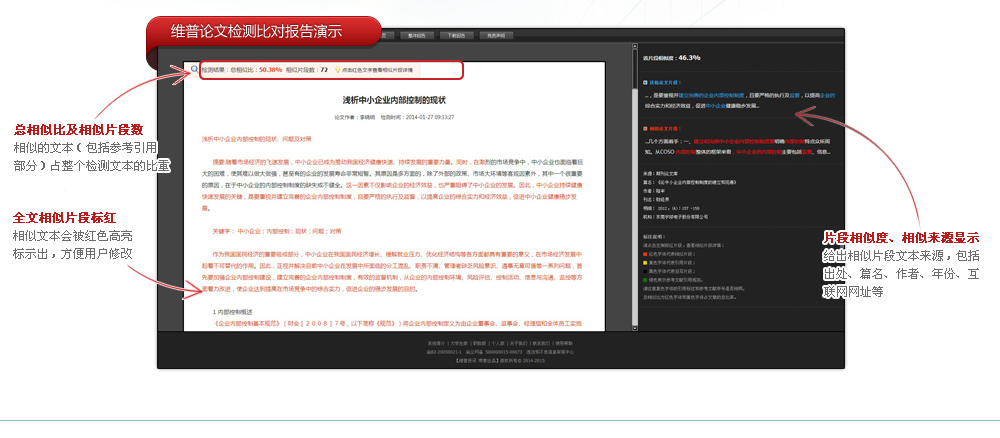Click the 送检论文片段 heading
The height and width of the screenshot is (438, 1000).
point(665,83)
